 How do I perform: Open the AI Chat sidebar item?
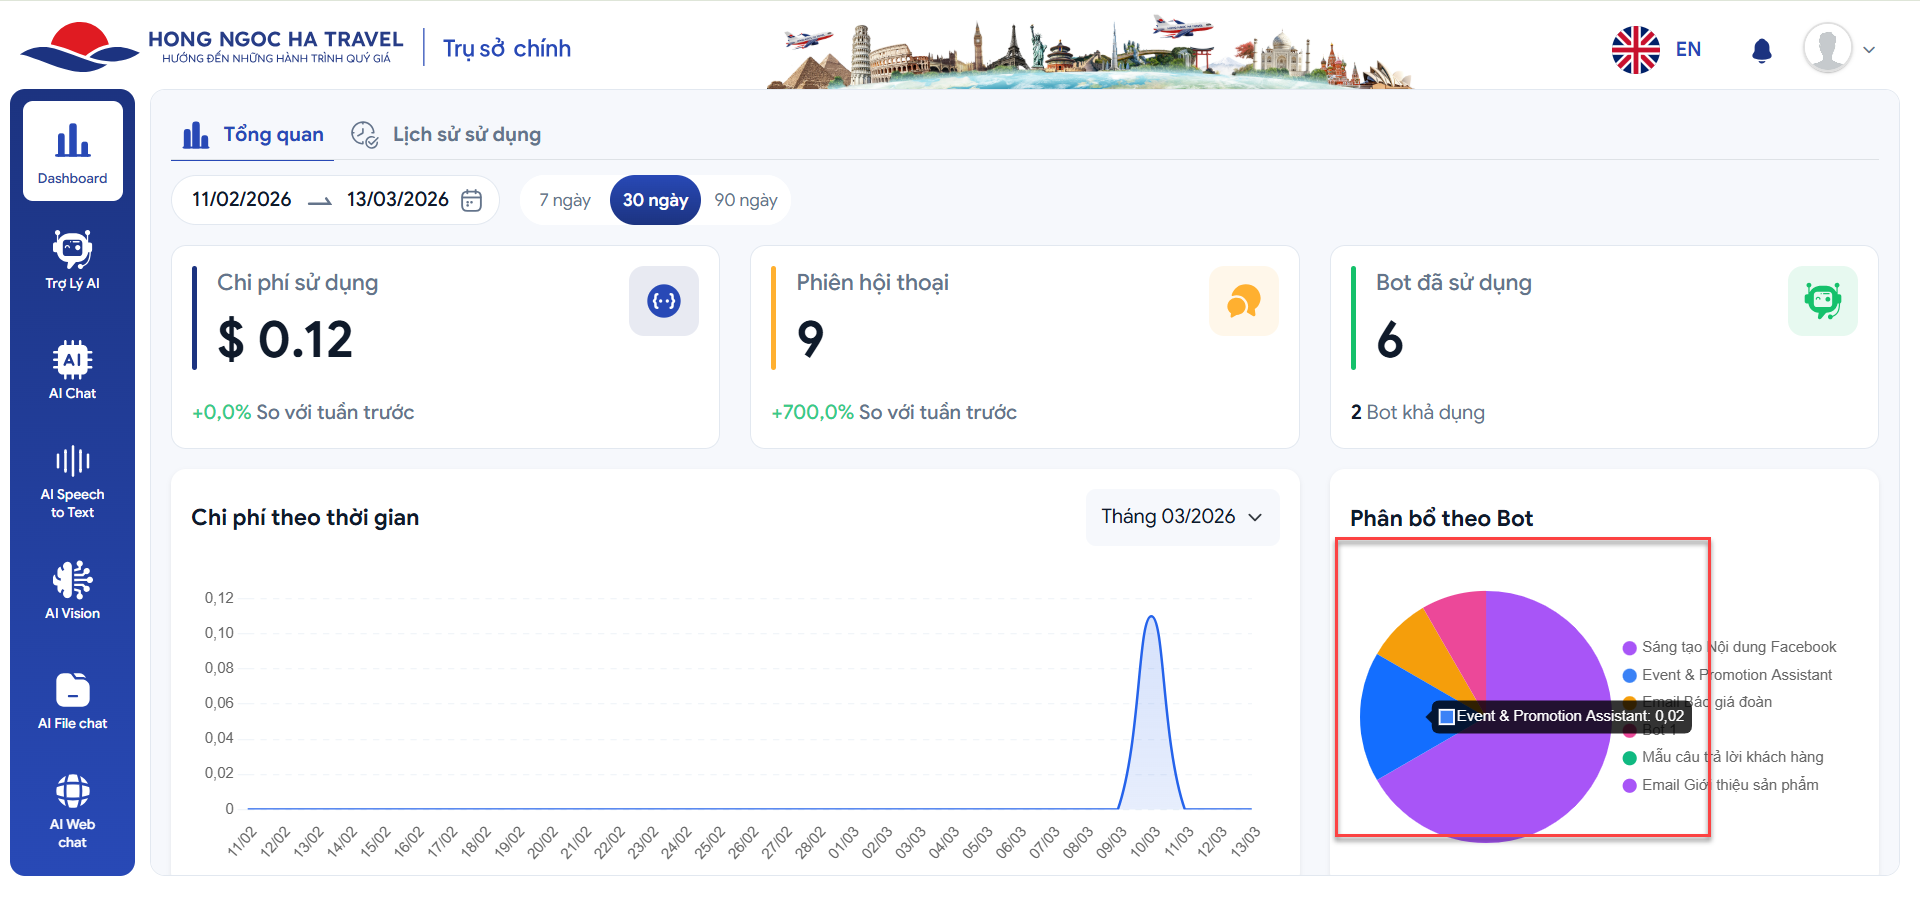(x=73, y=369)
